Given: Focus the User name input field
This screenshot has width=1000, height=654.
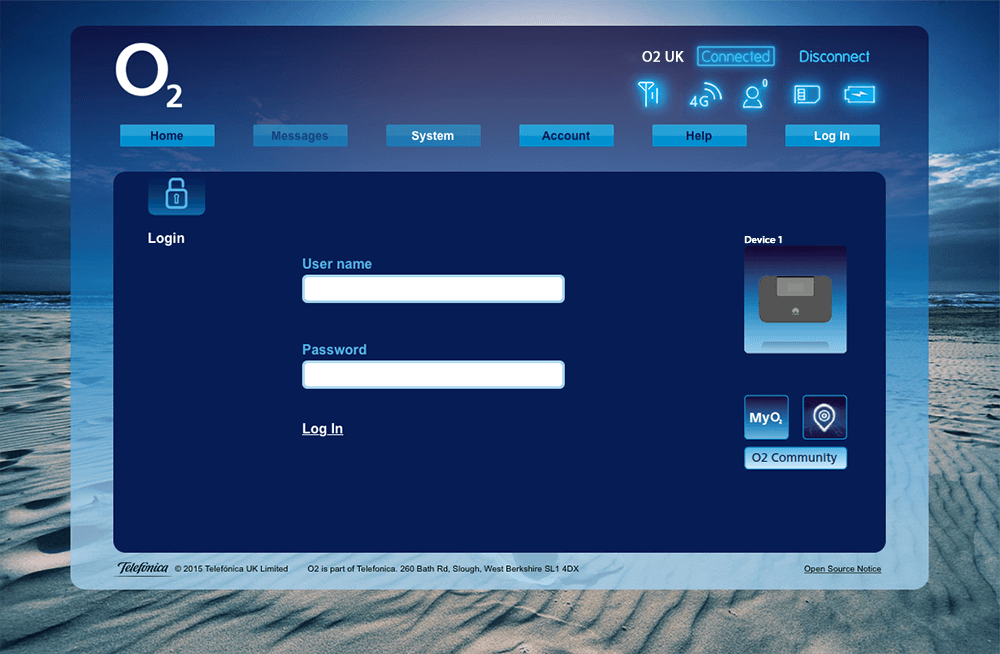Looking at the screenshot, I should click(433, 289).
